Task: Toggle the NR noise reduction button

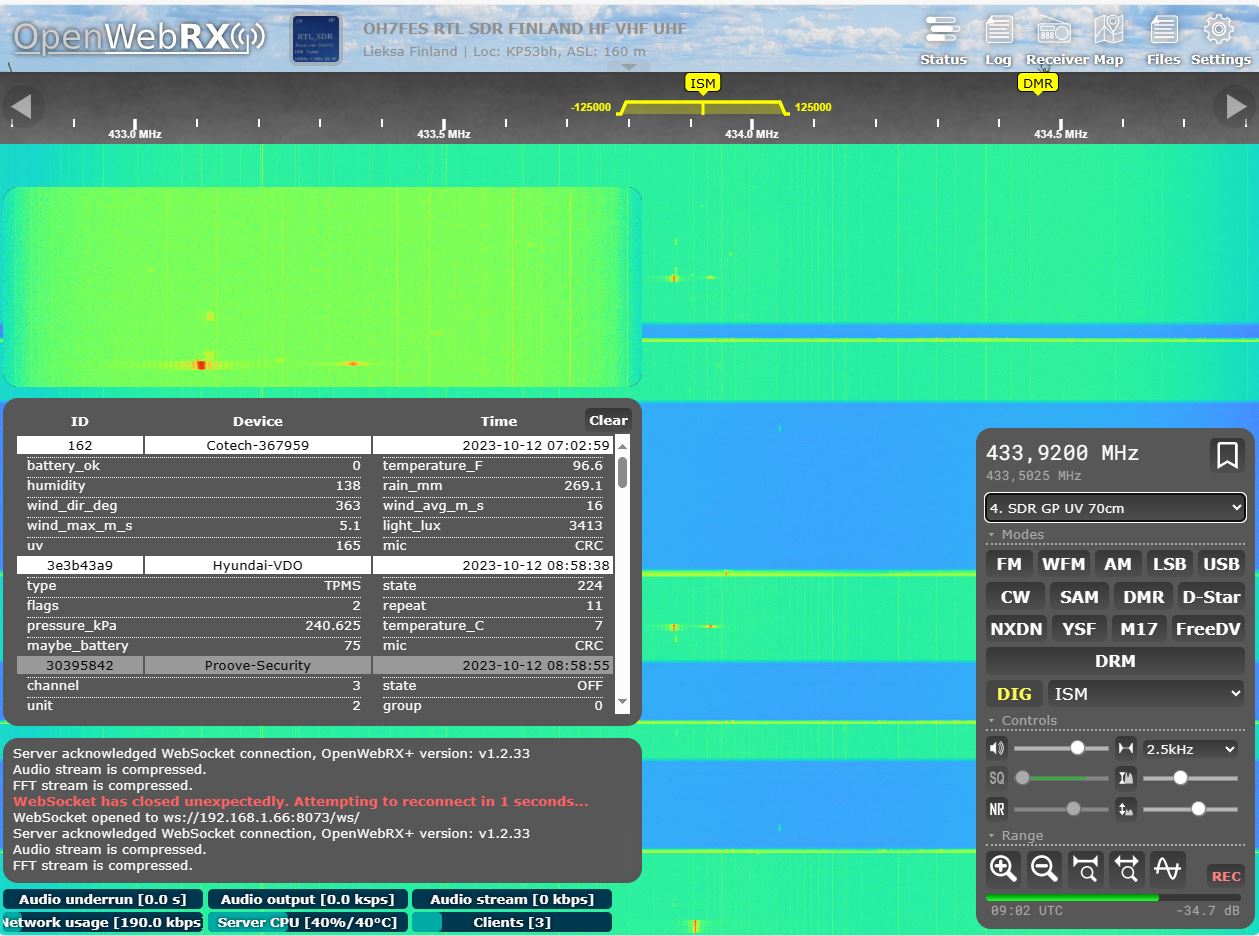Action: point(997,809)
